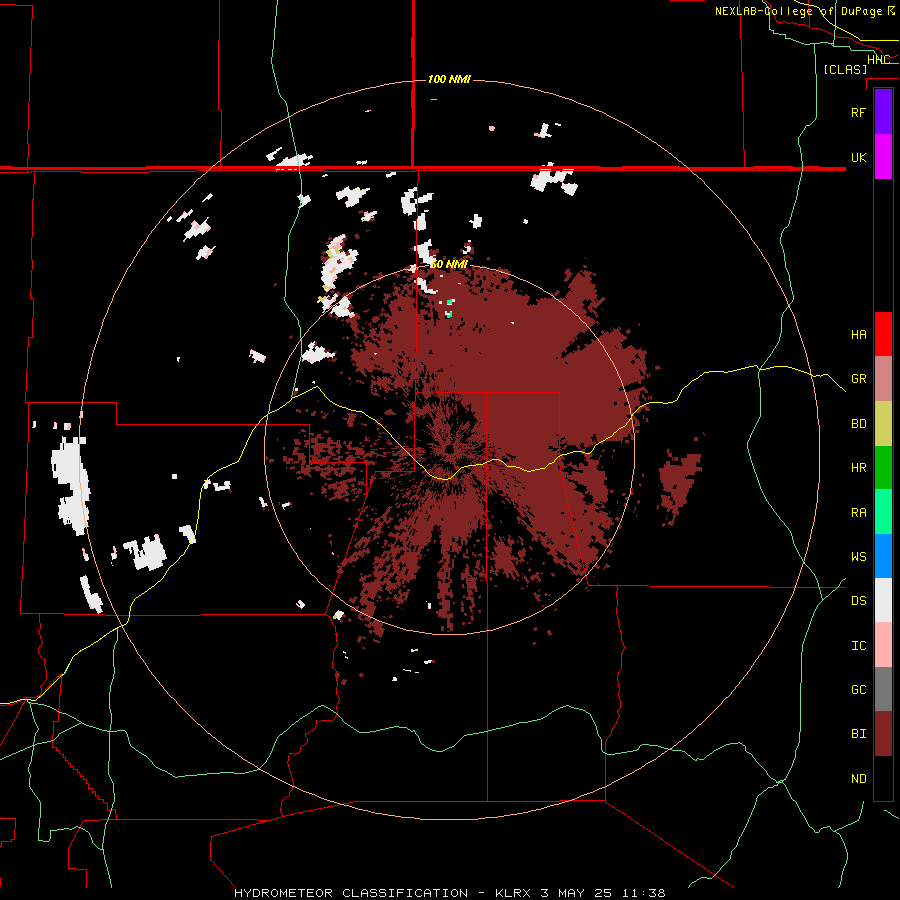This screenshot has height=900, width=900.
Task: Click the HA legend label
Action: (858, 334)
